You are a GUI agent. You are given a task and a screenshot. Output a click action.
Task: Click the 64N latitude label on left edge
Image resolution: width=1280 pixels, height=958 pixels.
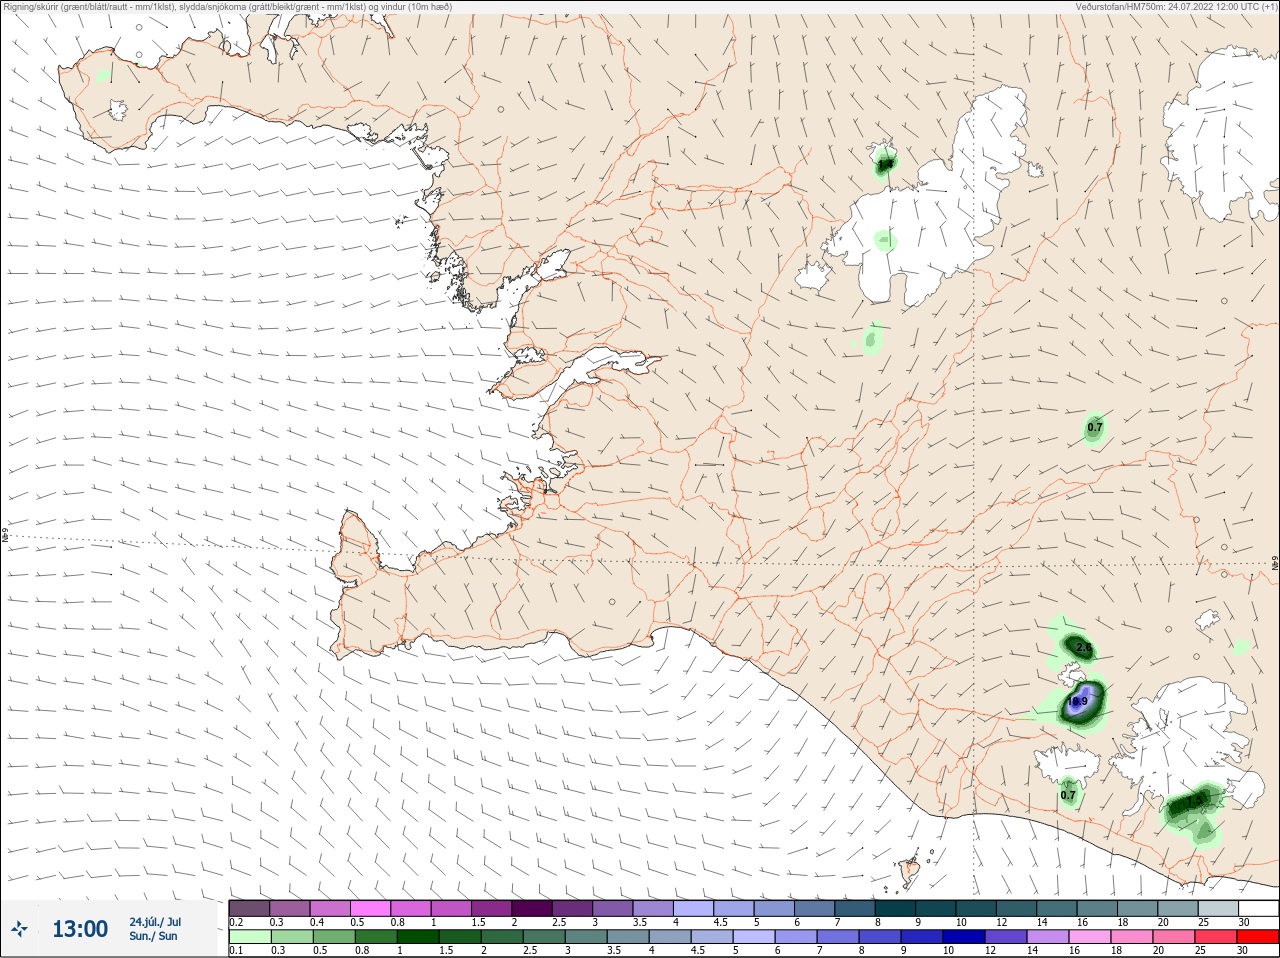(x=5, y=536)
